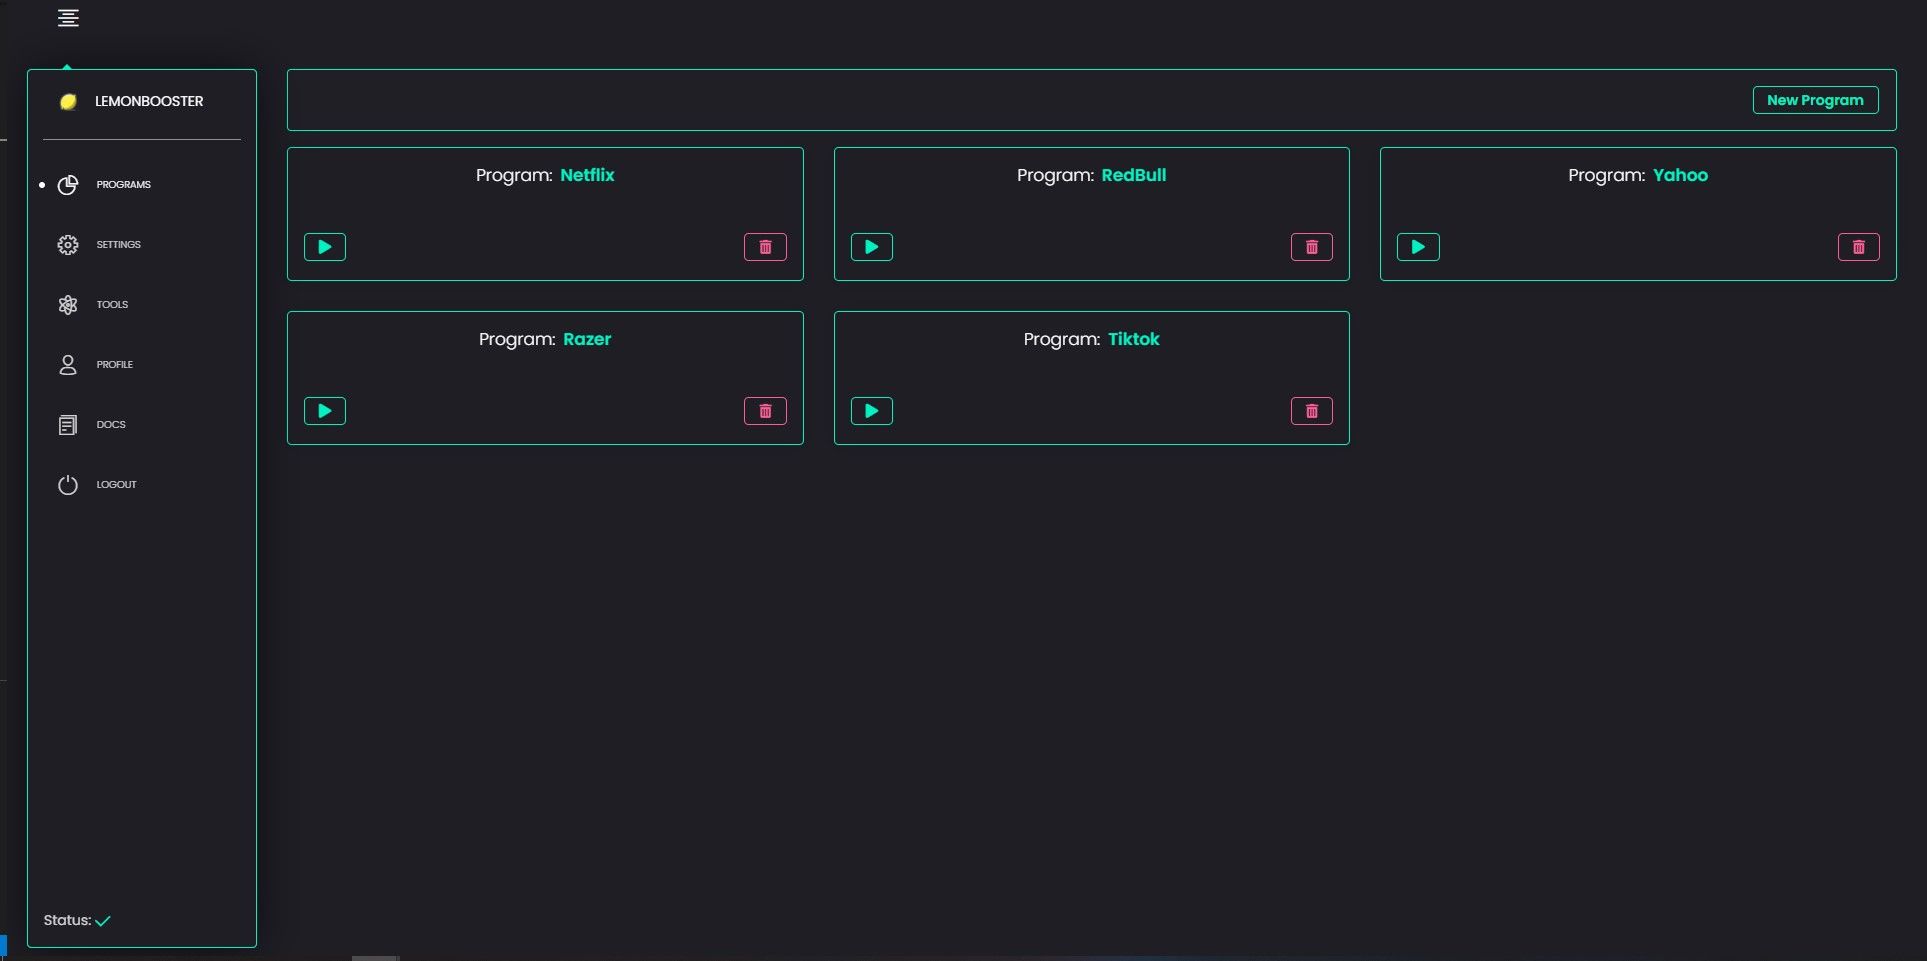Click the green status checkmark icon

[103, 921]
